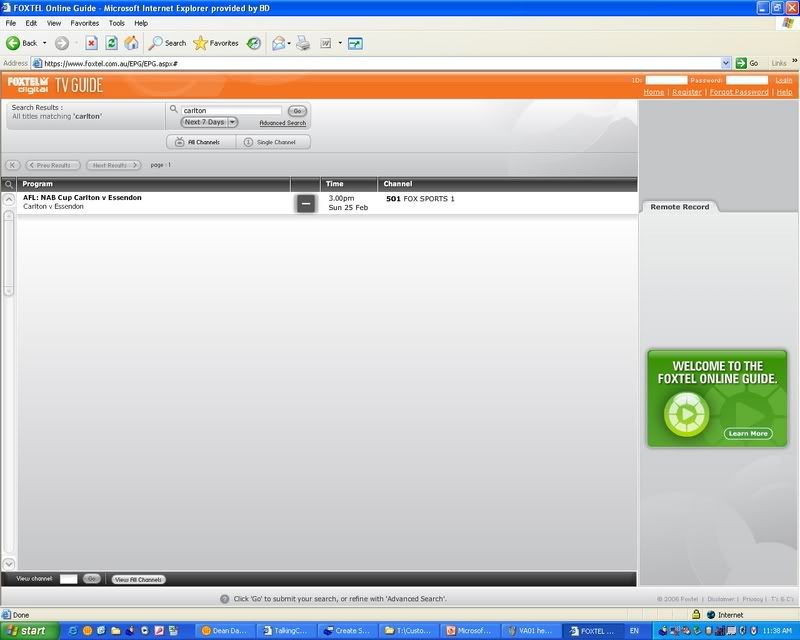Screen dimensions: 800x640
Task: Focus the ID login input field
Action: (x=666, y=80)
